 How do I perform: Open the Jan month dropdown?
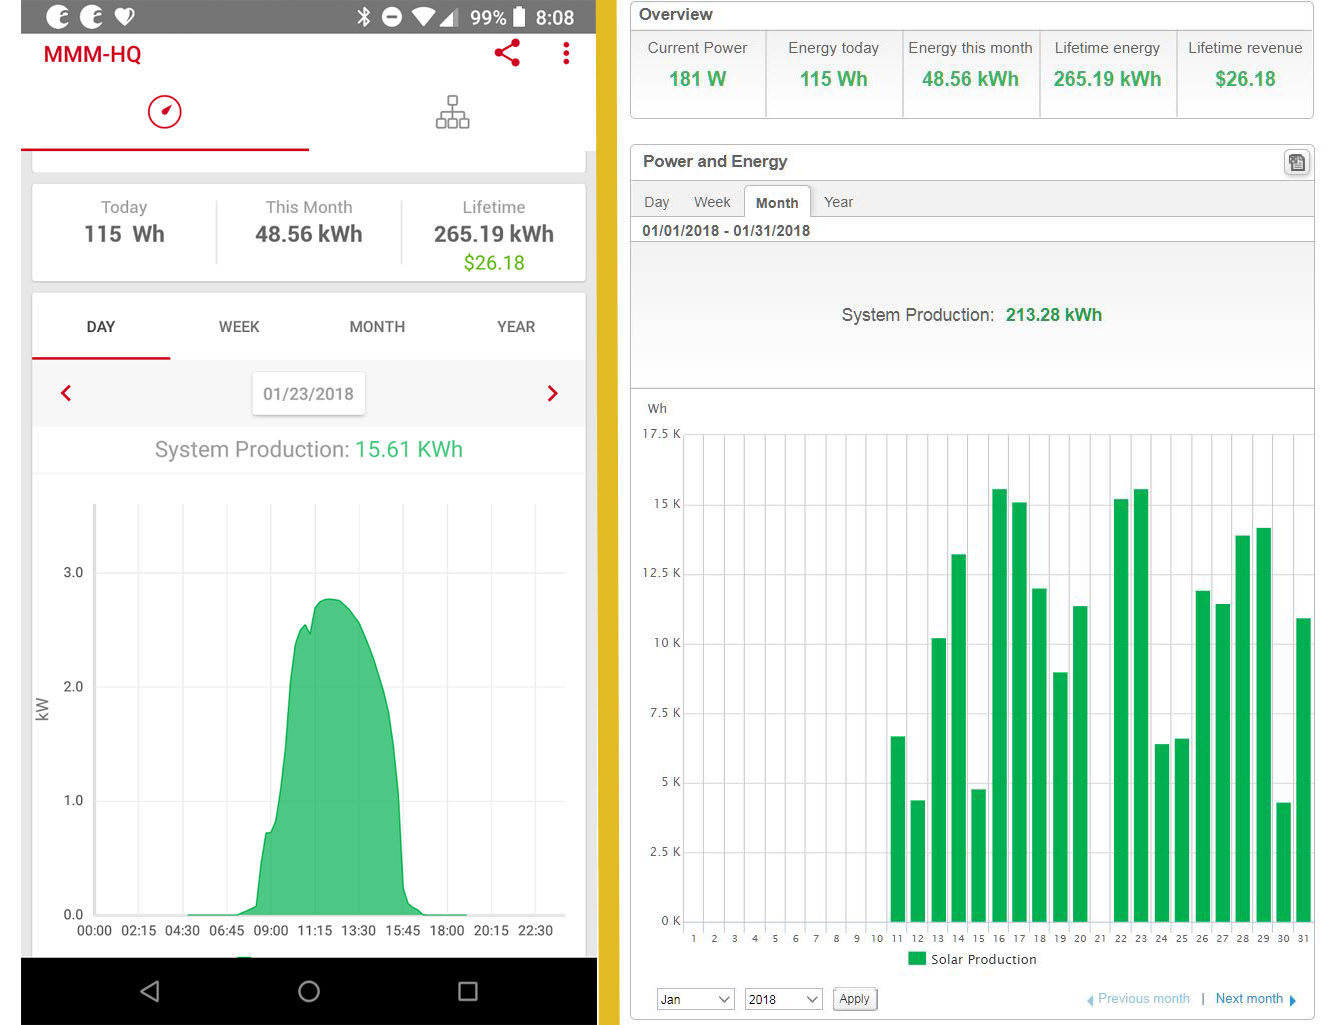696,999
